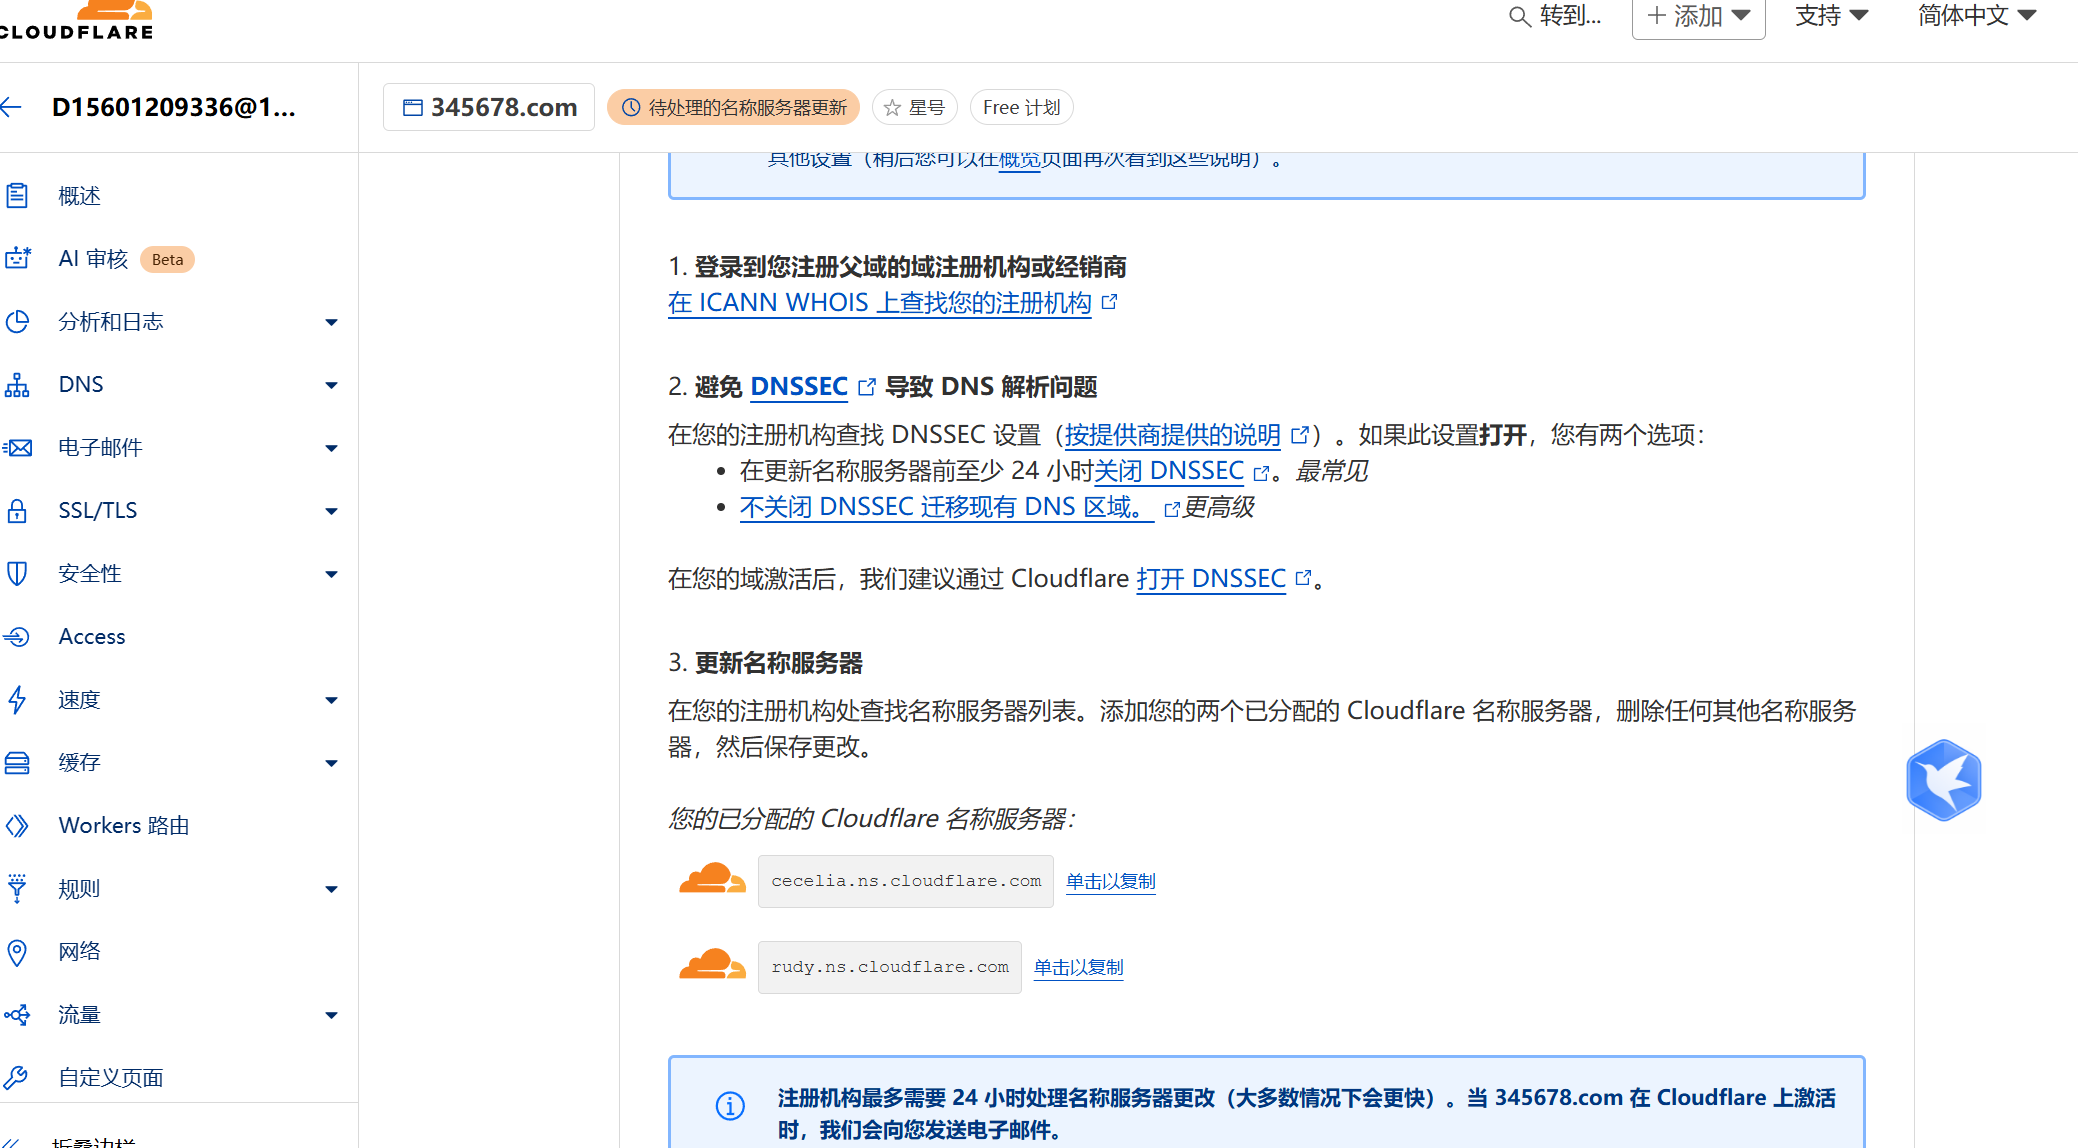Screen dimensions: 2078x1148
Task: Open Workers 路由 in the sidebar
Action: pos(124,826)
